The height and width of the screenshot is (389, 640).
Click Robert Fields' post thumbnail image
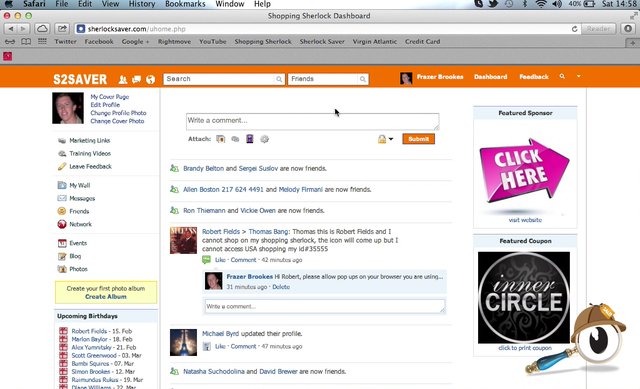click(183, 240)
